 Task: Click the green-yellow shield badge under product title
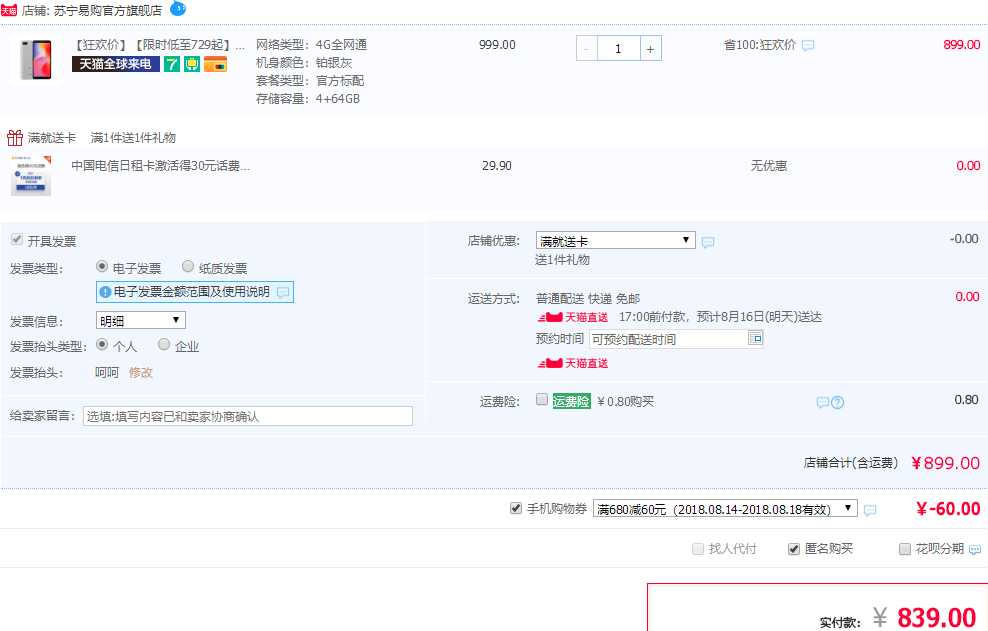click(x=192, y=64)
